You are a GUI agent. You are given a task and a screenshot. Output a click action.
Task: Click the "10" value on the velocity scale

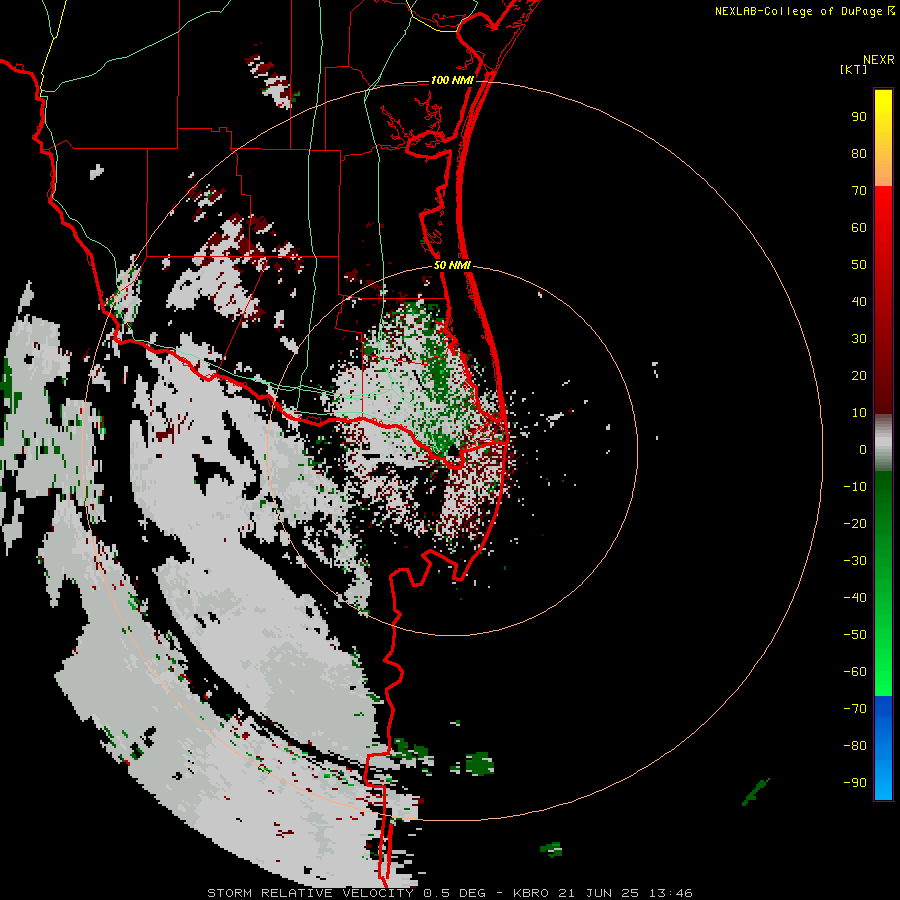pyautogui.click(x=859, y=413)
